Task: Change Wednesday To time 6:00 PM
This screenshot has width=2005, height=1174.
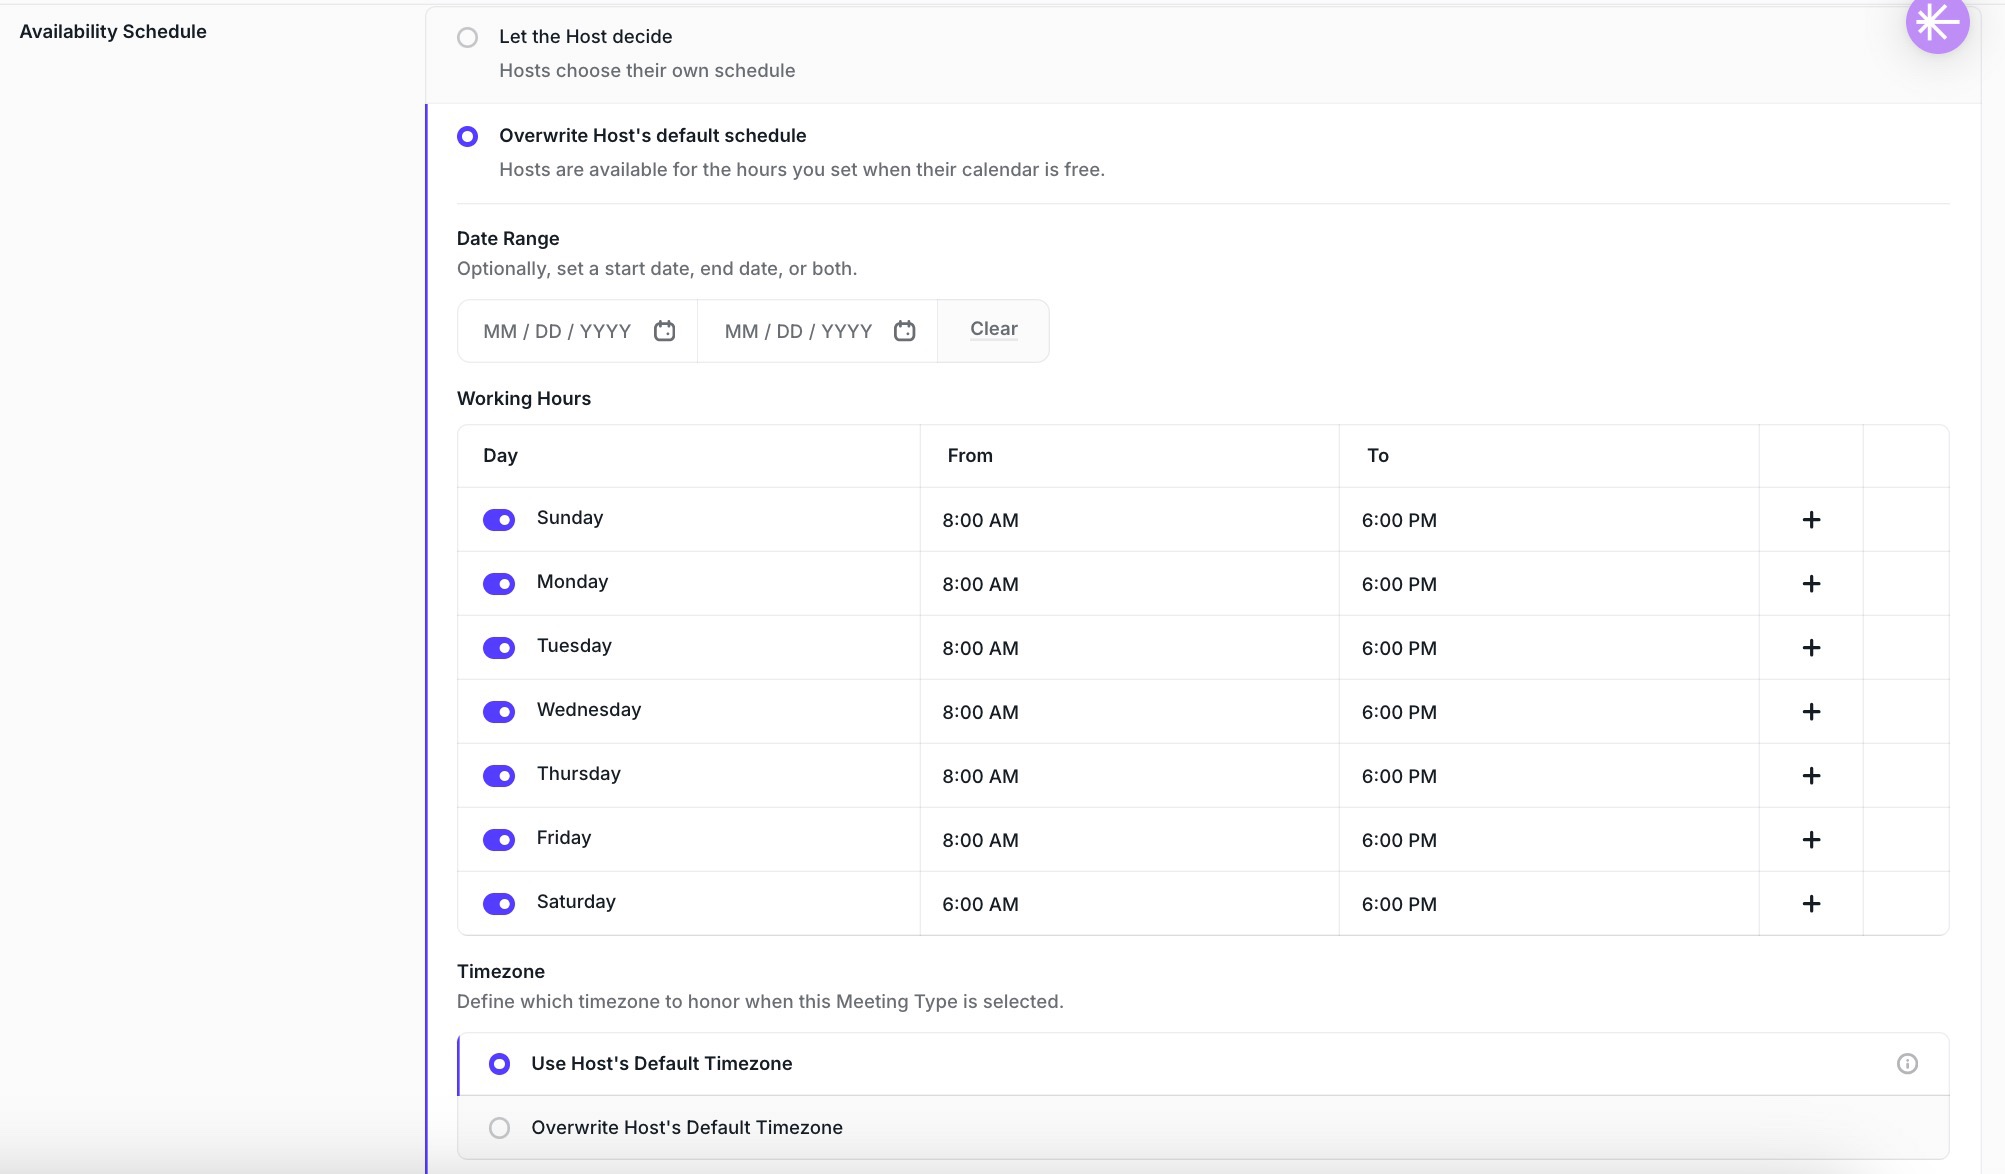Action: click(x=1549, y=712)
